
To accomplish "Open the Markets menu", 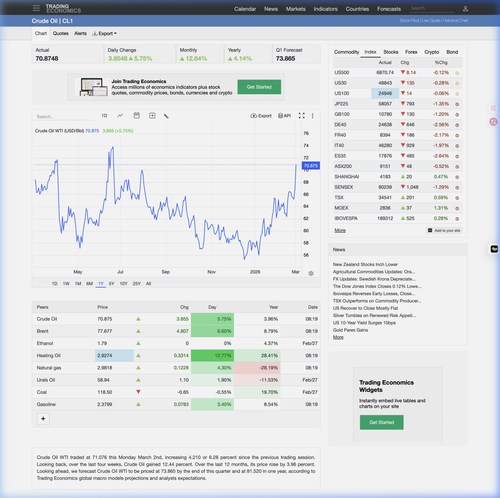I will tap(296, 9).
